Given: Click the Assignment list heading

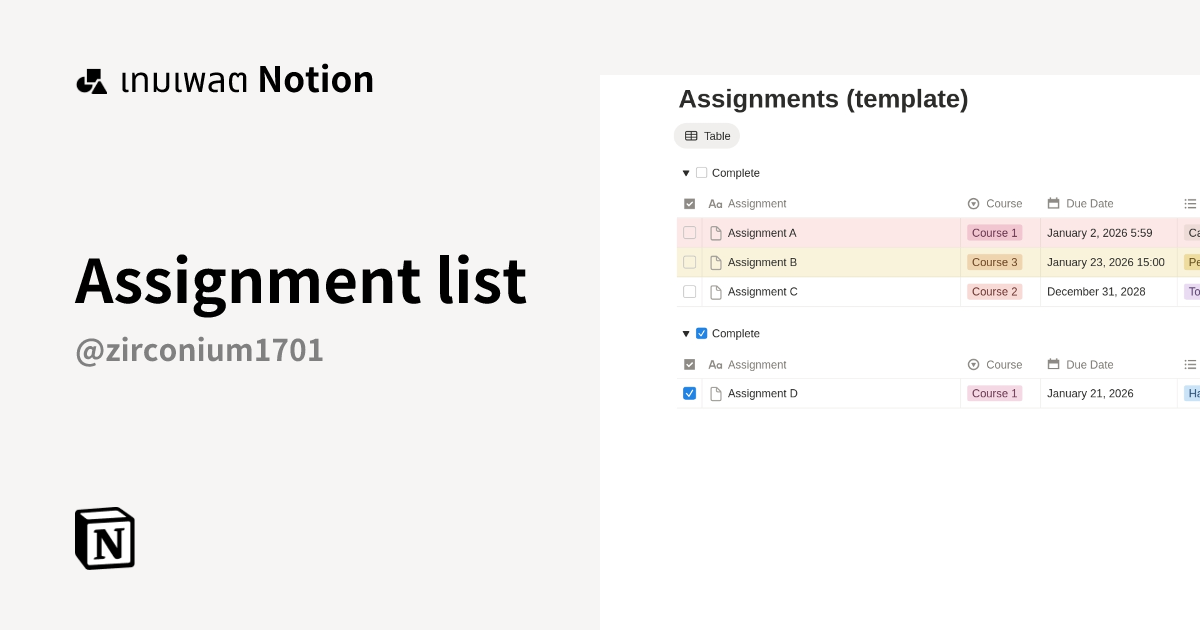Looking at the screenshot, I should (300, 281).
